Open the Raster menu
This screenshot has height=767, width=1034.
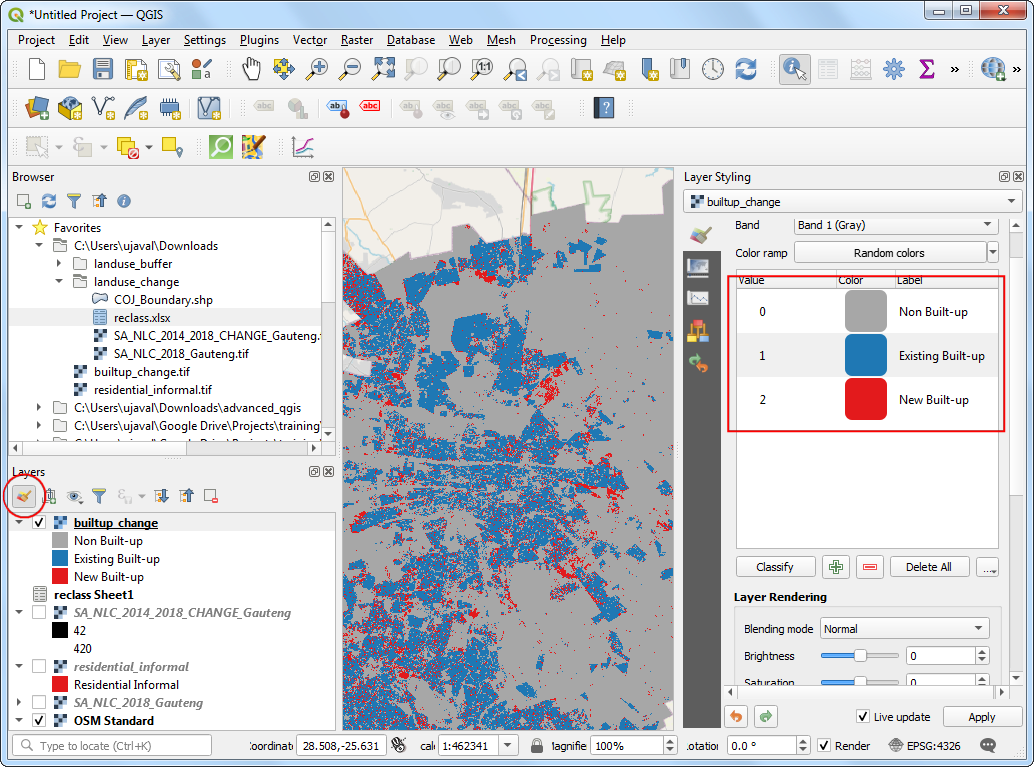356,40
